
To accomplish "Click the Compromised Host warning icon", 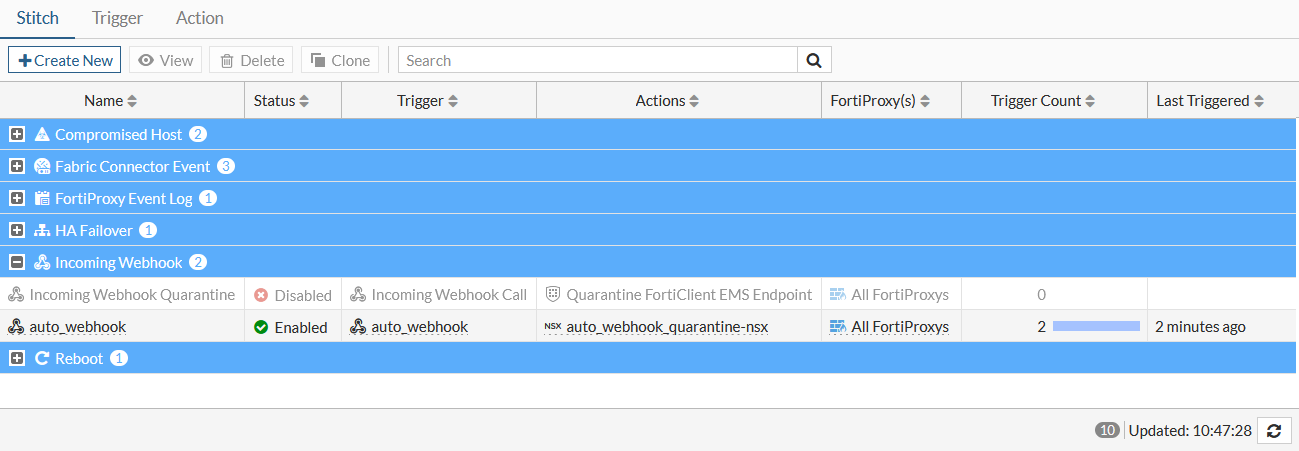I will [42, 134].
